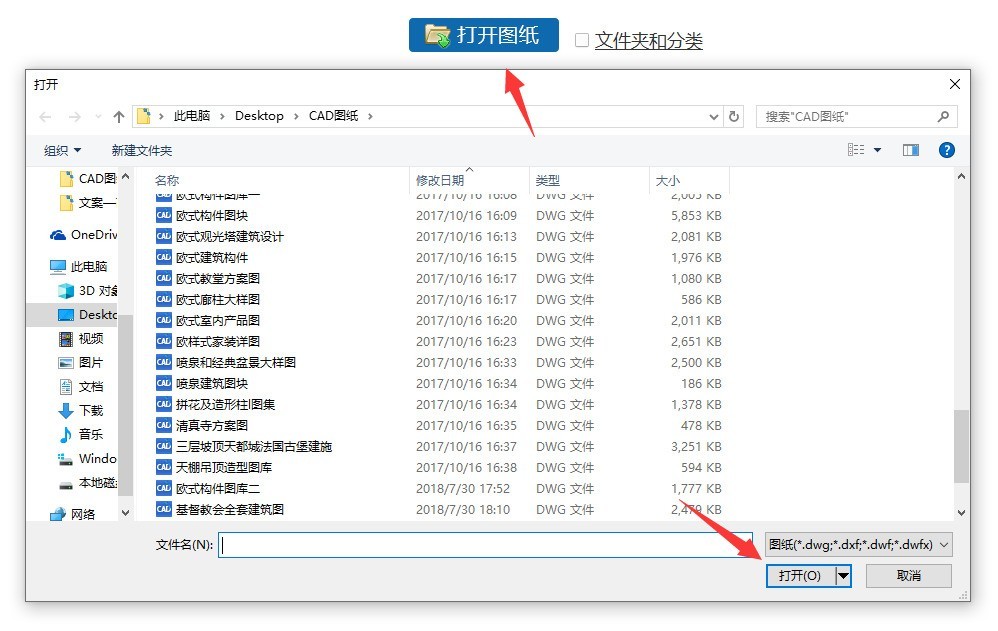This screenshot has height=631, width=998.
Task: Focus the 搜索"CAD图纸" search box
Action: (857, 117)
